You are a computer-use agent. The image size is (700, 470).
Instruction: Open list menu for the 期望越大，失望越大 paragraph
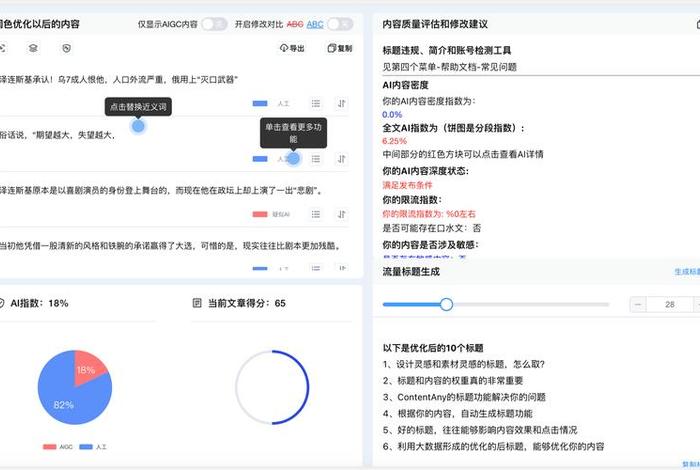point(316,159)
